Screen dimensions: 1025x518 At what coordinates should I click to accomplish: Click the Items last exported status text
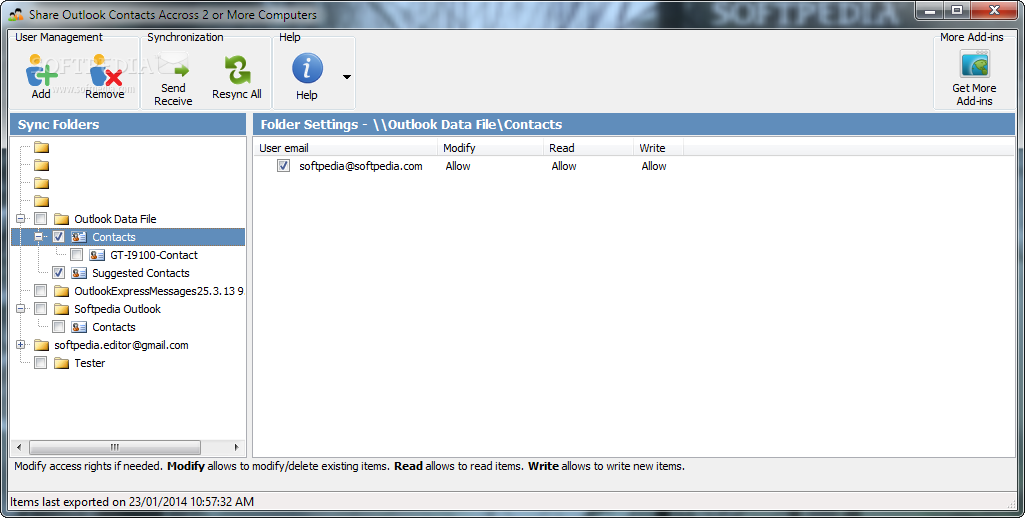point(132,502)
